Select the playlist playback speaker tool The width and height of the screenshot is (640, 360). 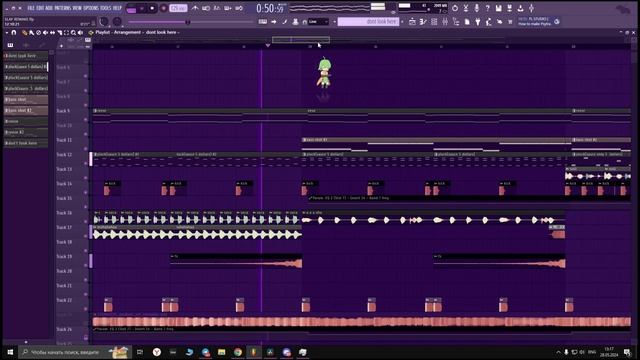80,32
